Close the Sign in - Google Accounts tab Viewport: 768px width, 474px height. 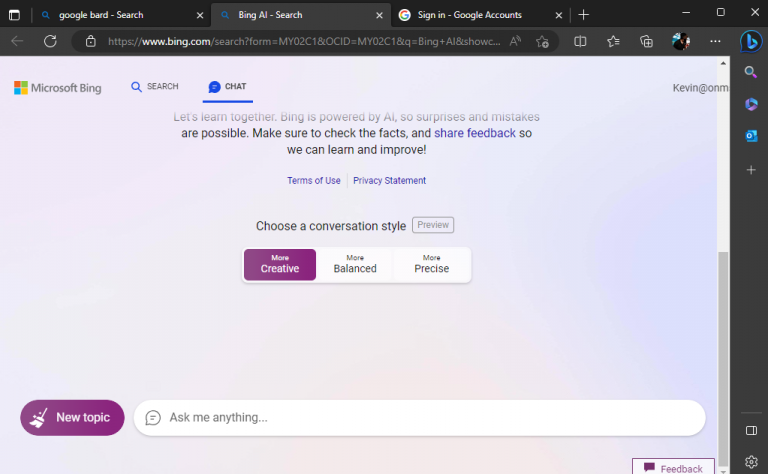coord(558,15)
